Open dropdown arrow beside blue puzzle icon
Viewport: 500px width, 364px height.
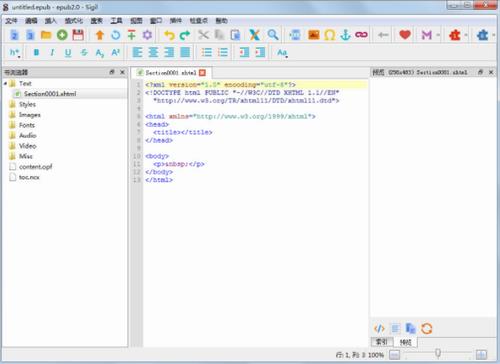[494, 35]
